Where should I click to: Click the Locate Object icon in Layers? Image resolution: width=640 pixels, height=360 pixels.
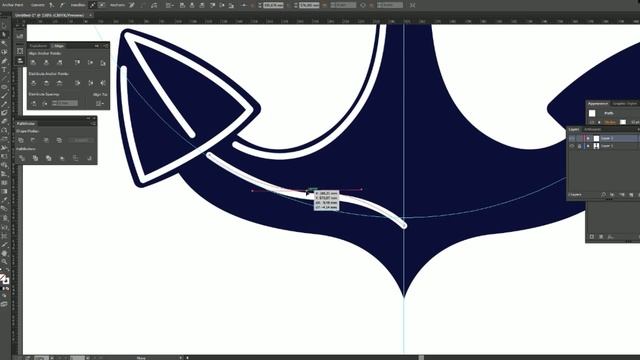(x=603, y=195)
